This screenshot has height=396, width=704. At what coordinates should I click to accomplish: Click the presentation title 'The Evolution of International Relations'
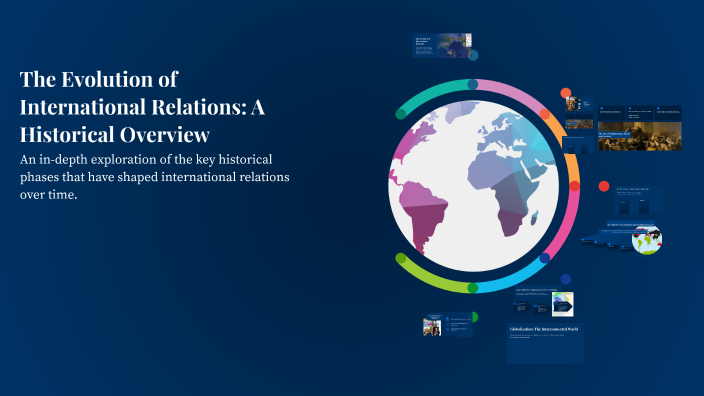pos(142,106)
